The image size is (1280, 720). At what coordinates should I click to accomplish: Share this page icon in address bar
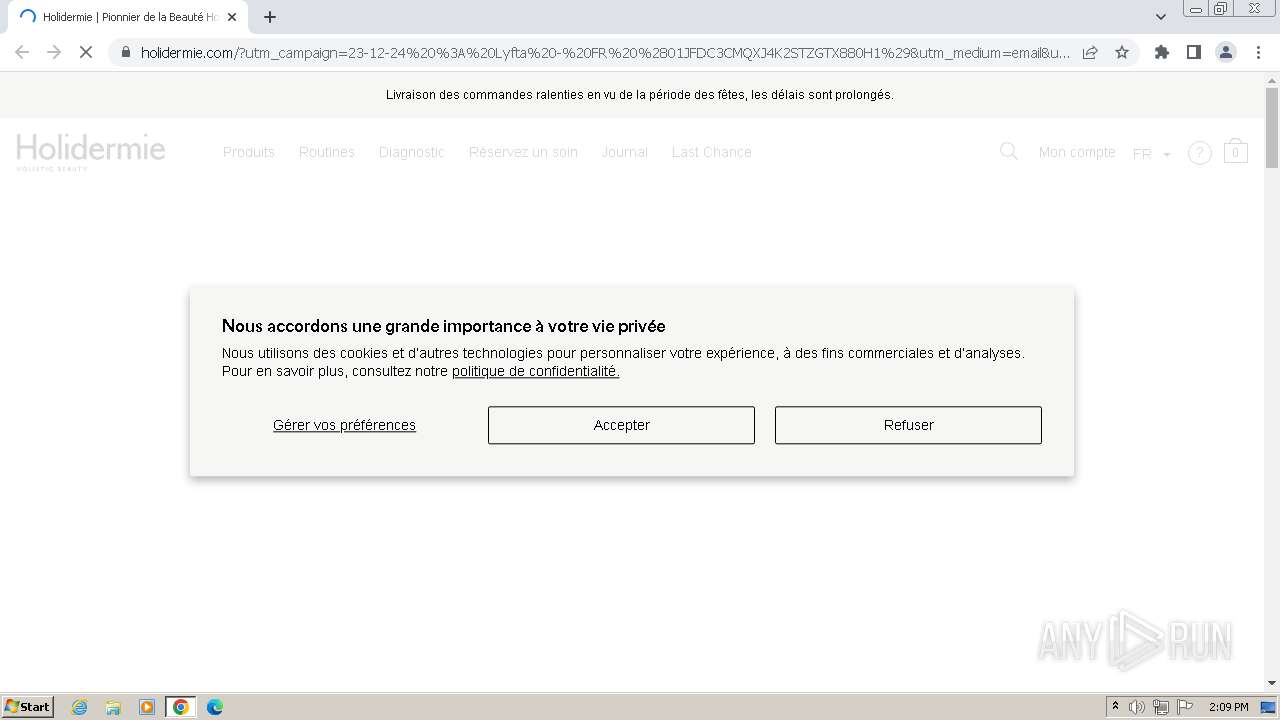click(x=1090, y=52)
